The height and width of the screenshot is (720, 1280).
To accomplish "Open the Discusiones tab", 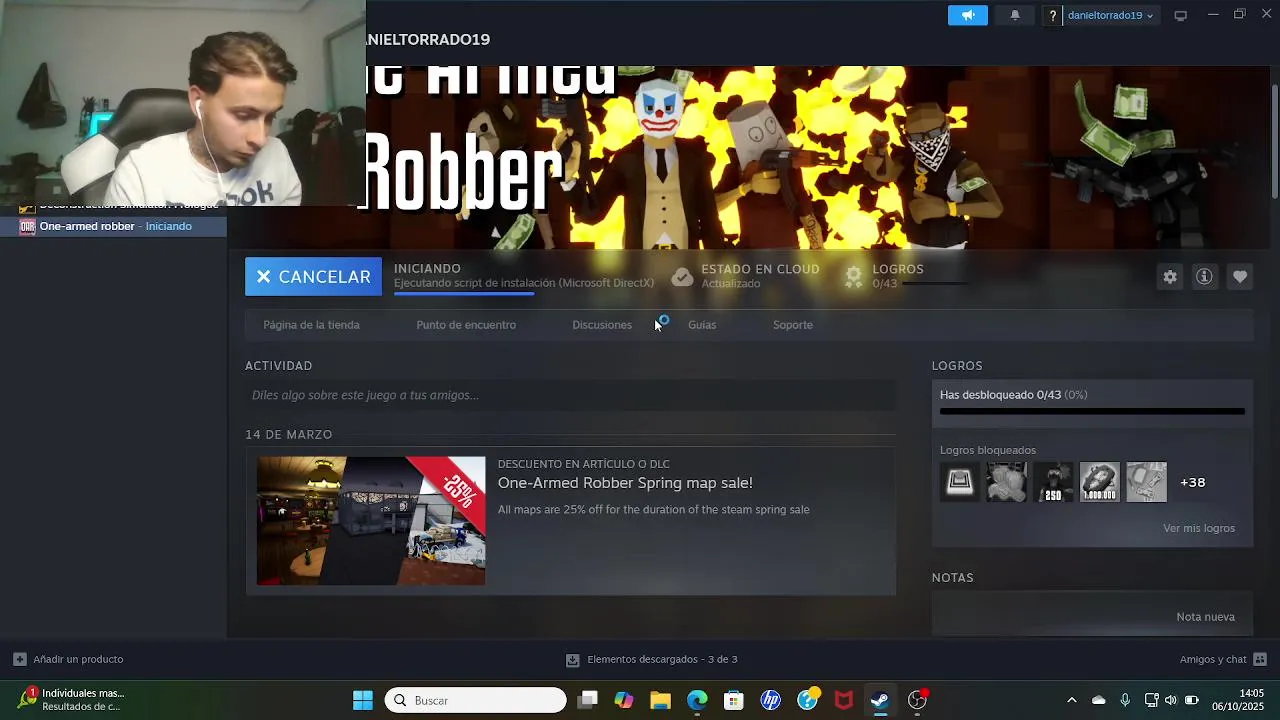I will pos(602,325).
